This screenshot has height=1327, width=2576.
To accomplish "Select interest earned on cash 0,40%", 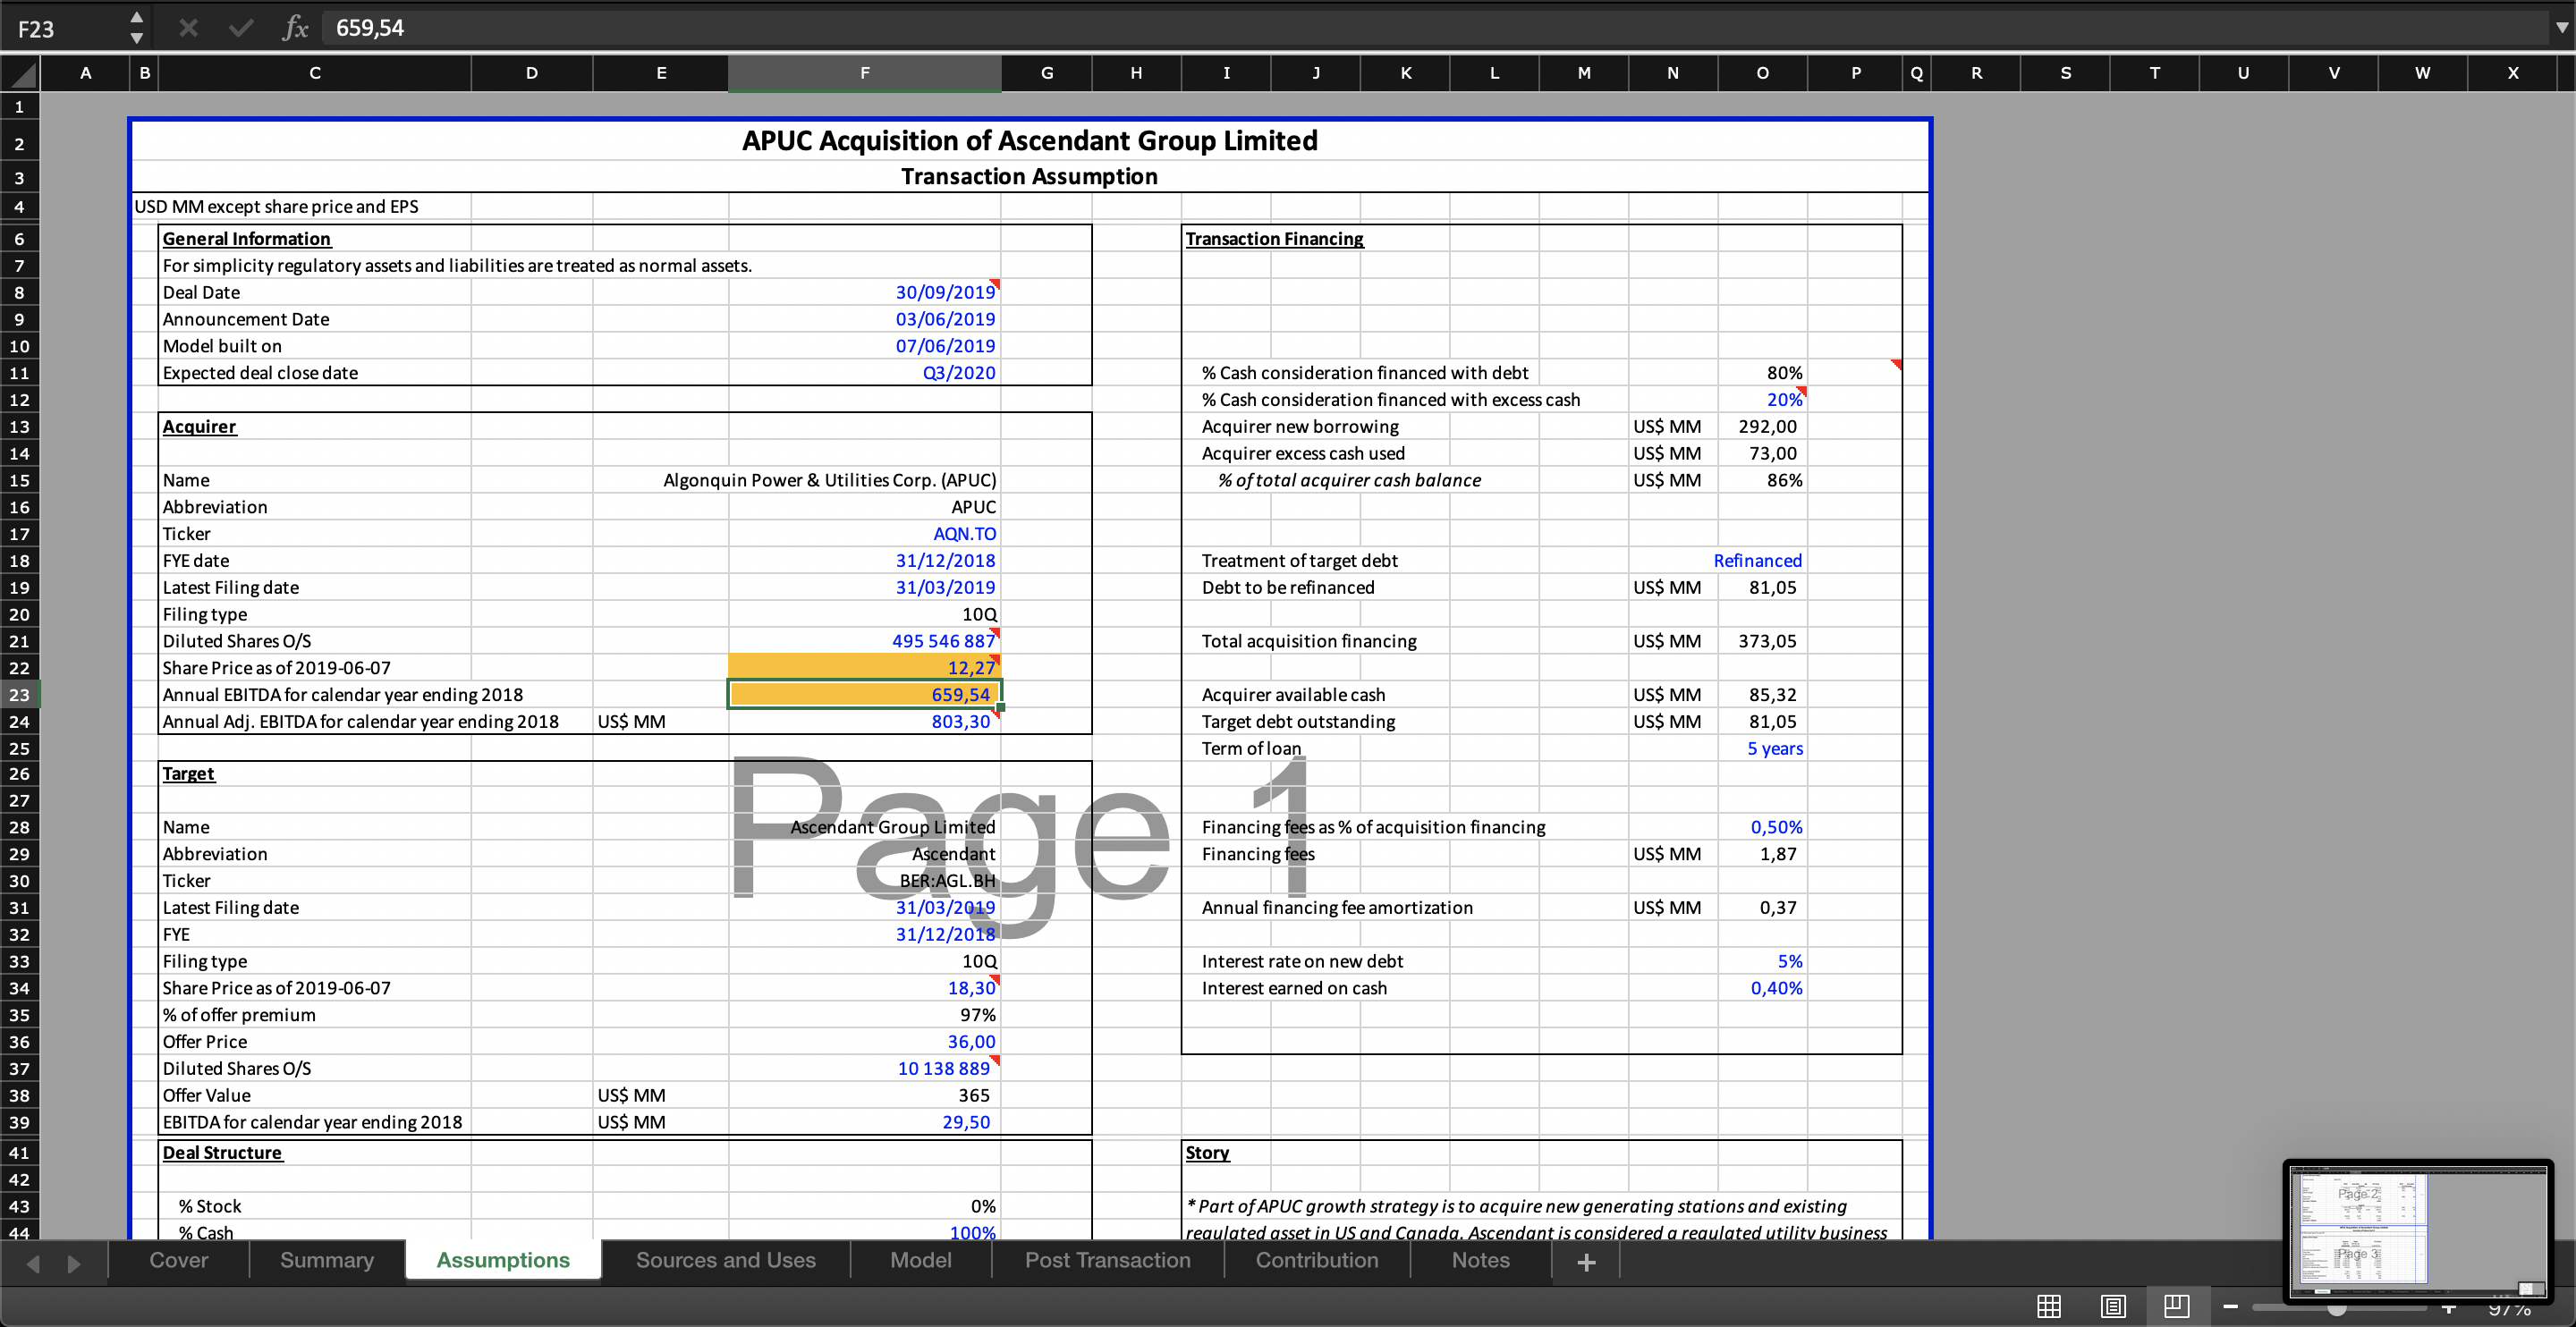I will click(x=1763, y=988).
